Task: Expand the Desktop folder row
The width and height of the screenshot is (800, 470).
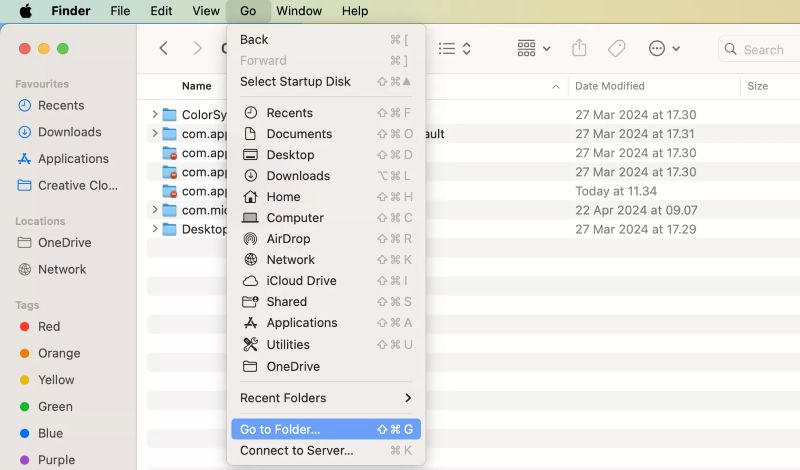Action: [x=155, y=229]
